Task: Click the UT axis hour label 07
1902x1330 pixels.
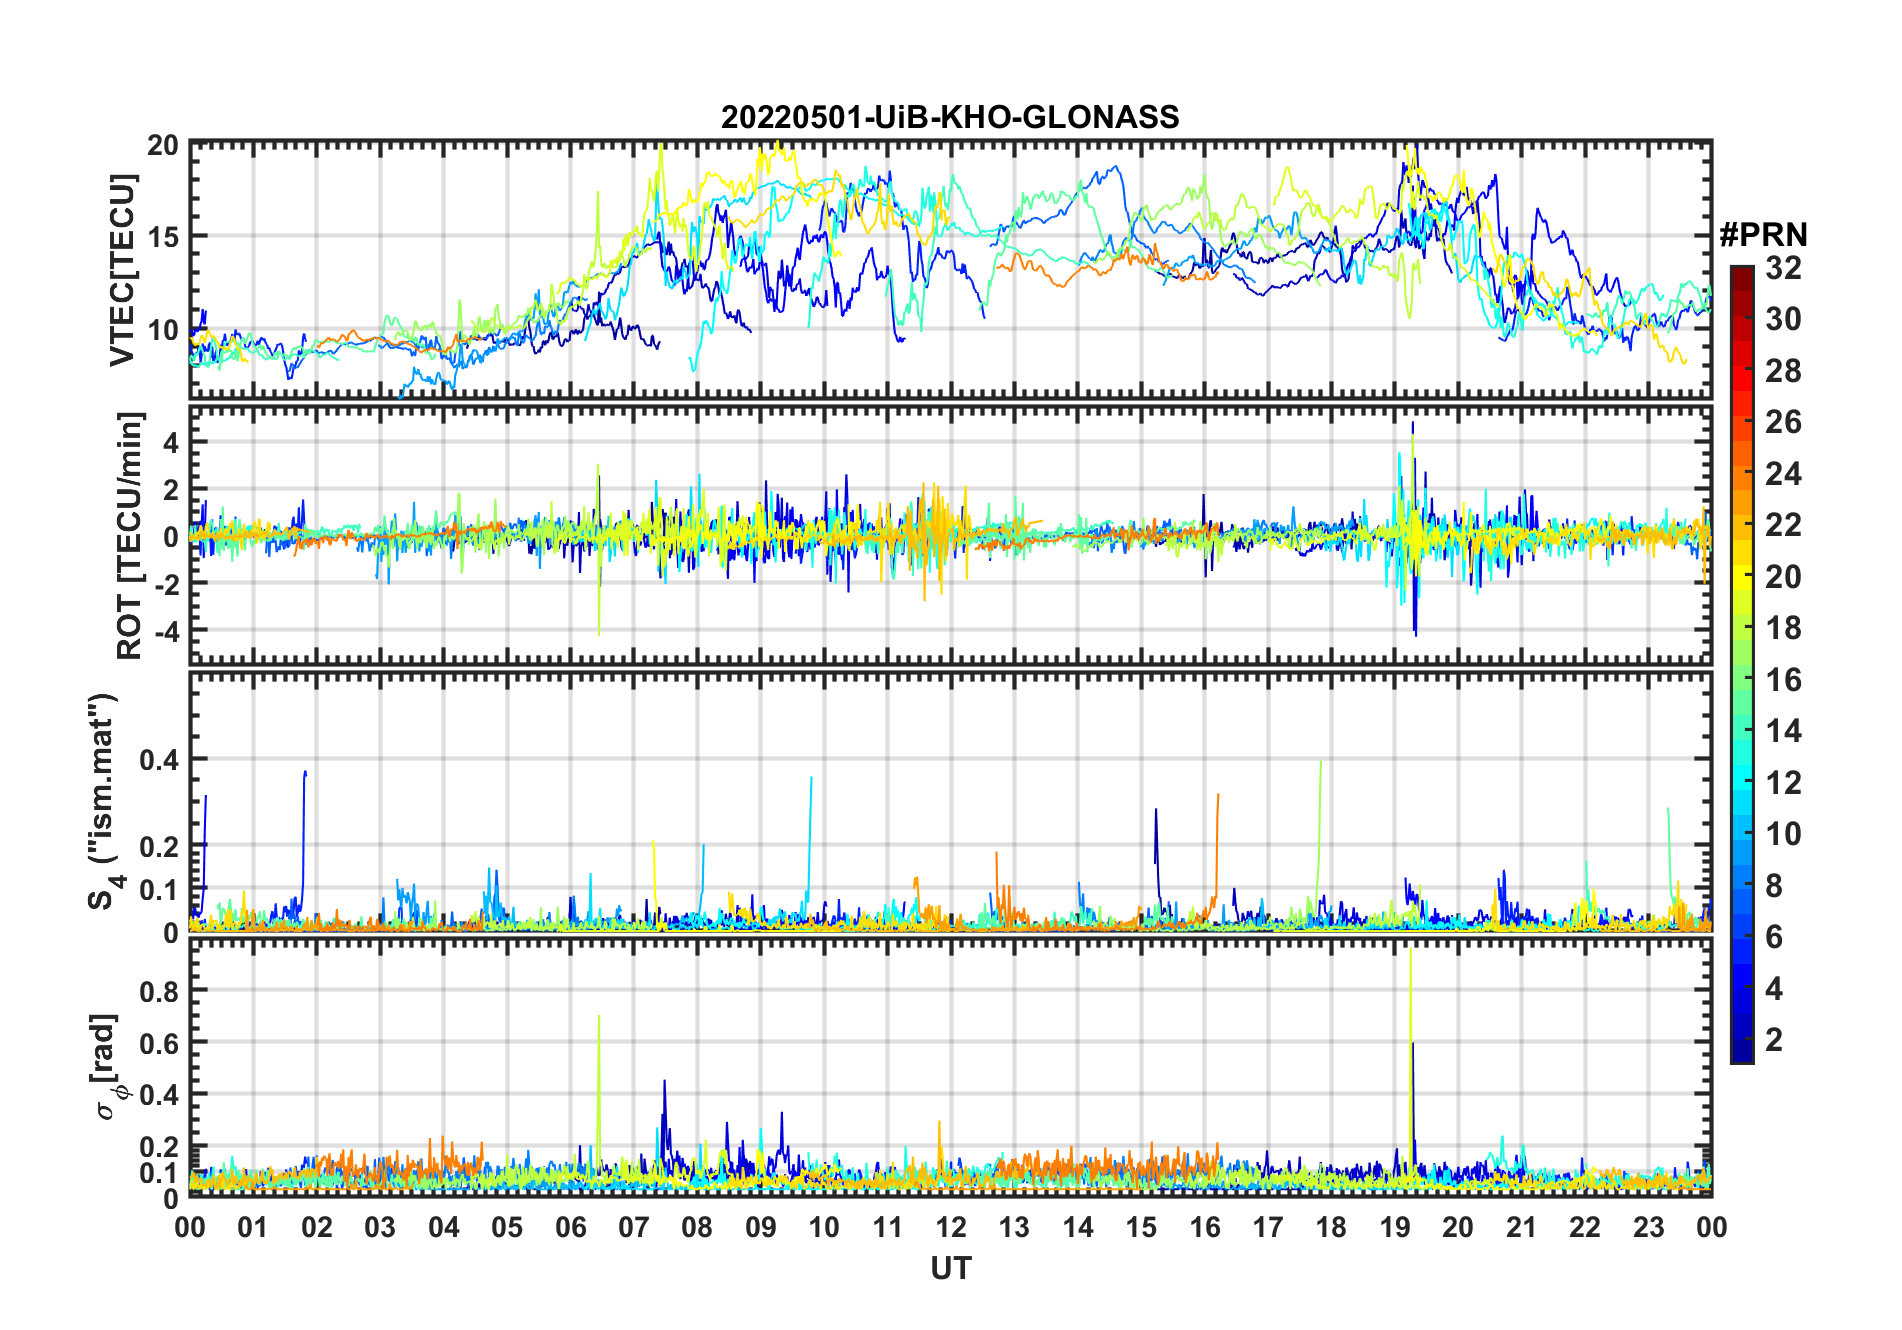Action: click(634, 1227)
